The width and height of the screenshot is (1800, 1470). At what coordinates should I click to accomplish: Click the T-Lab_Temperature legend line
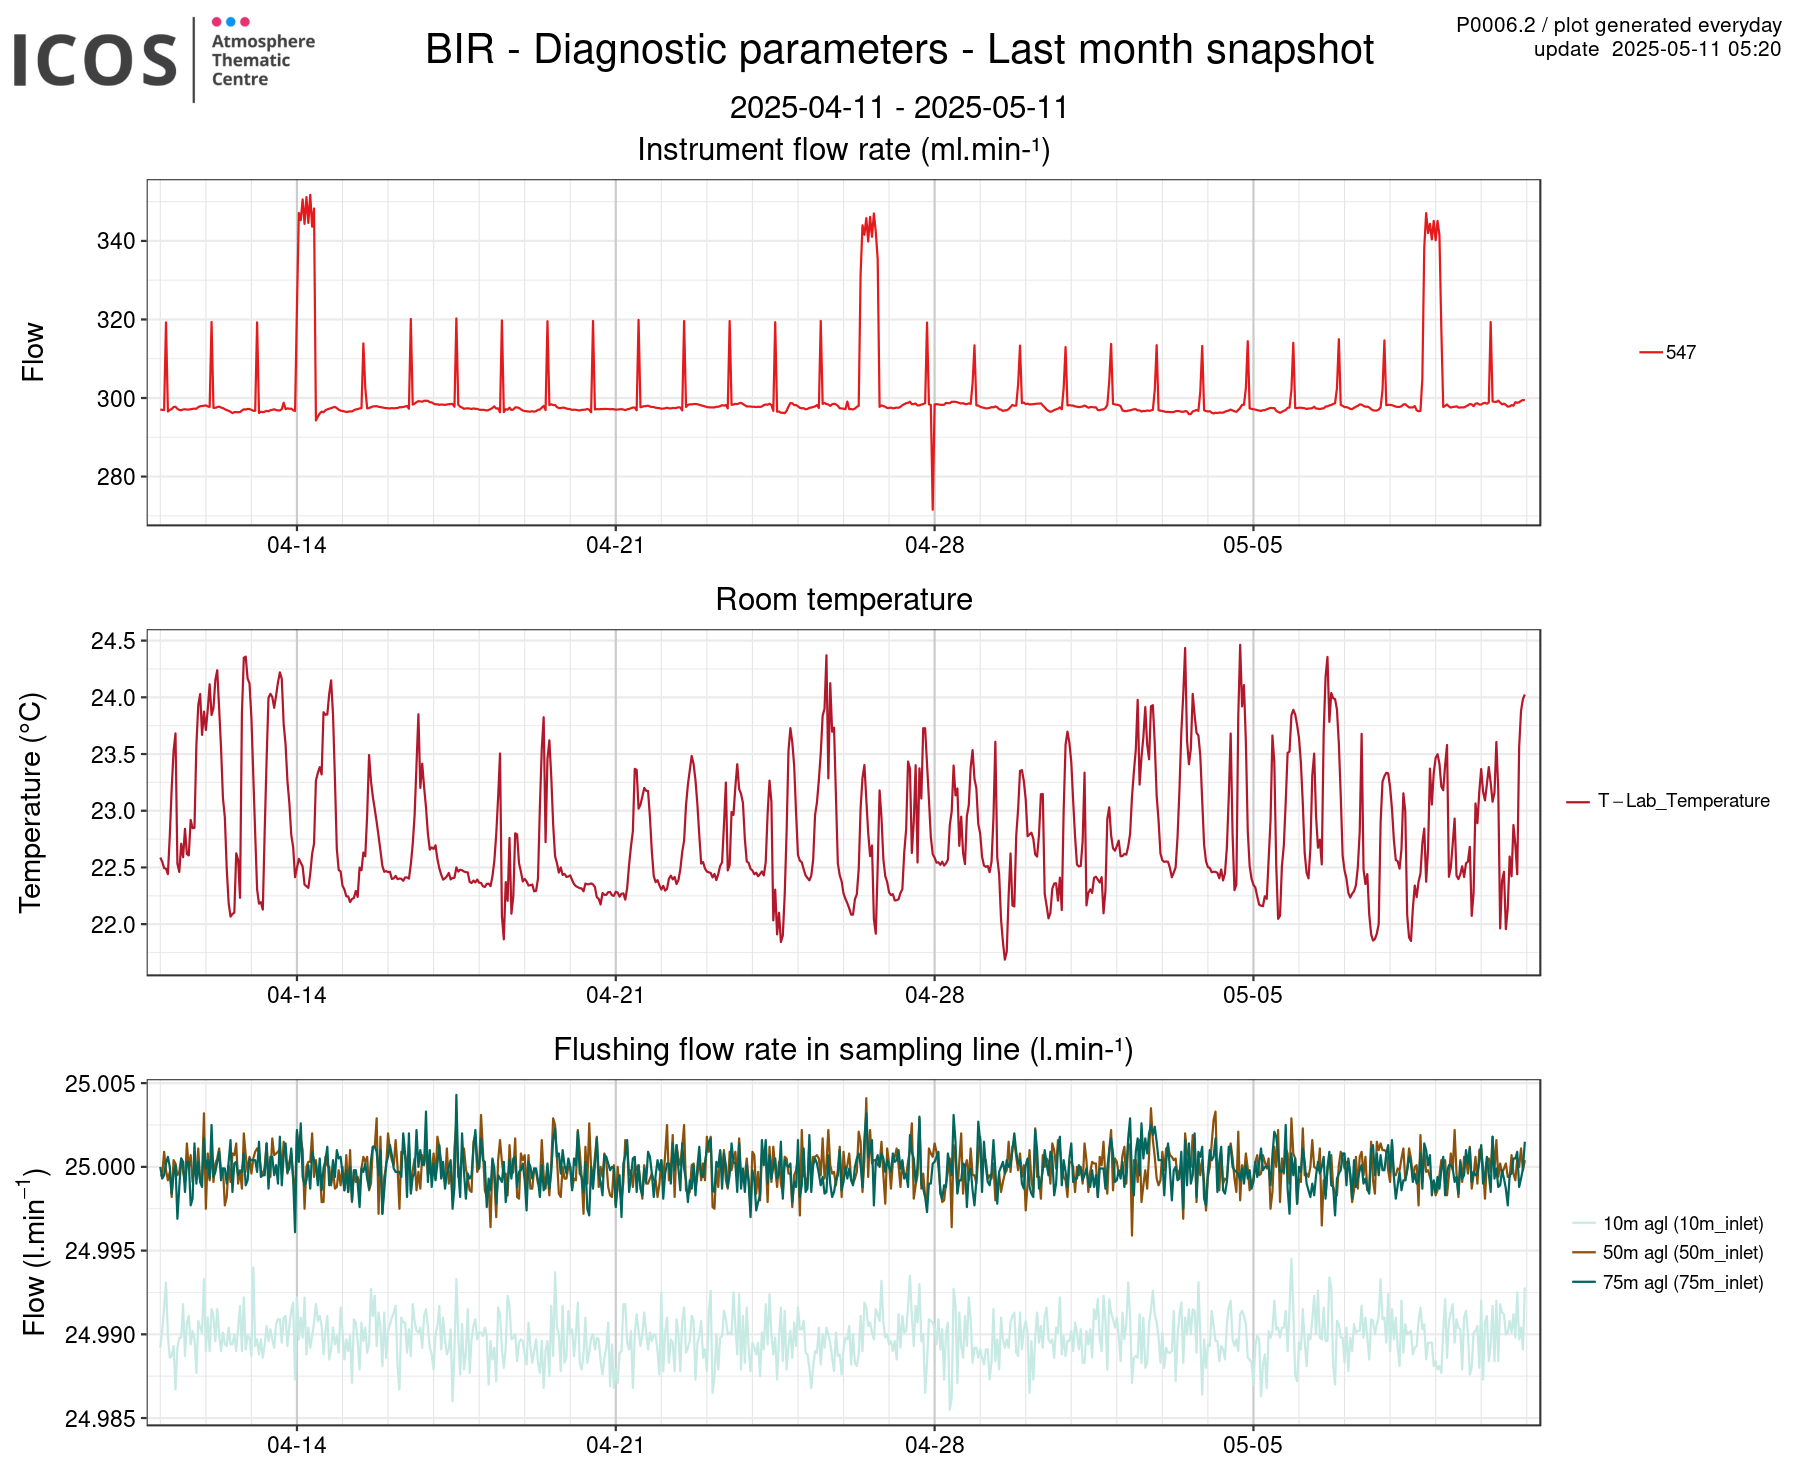click(1578, 801)
